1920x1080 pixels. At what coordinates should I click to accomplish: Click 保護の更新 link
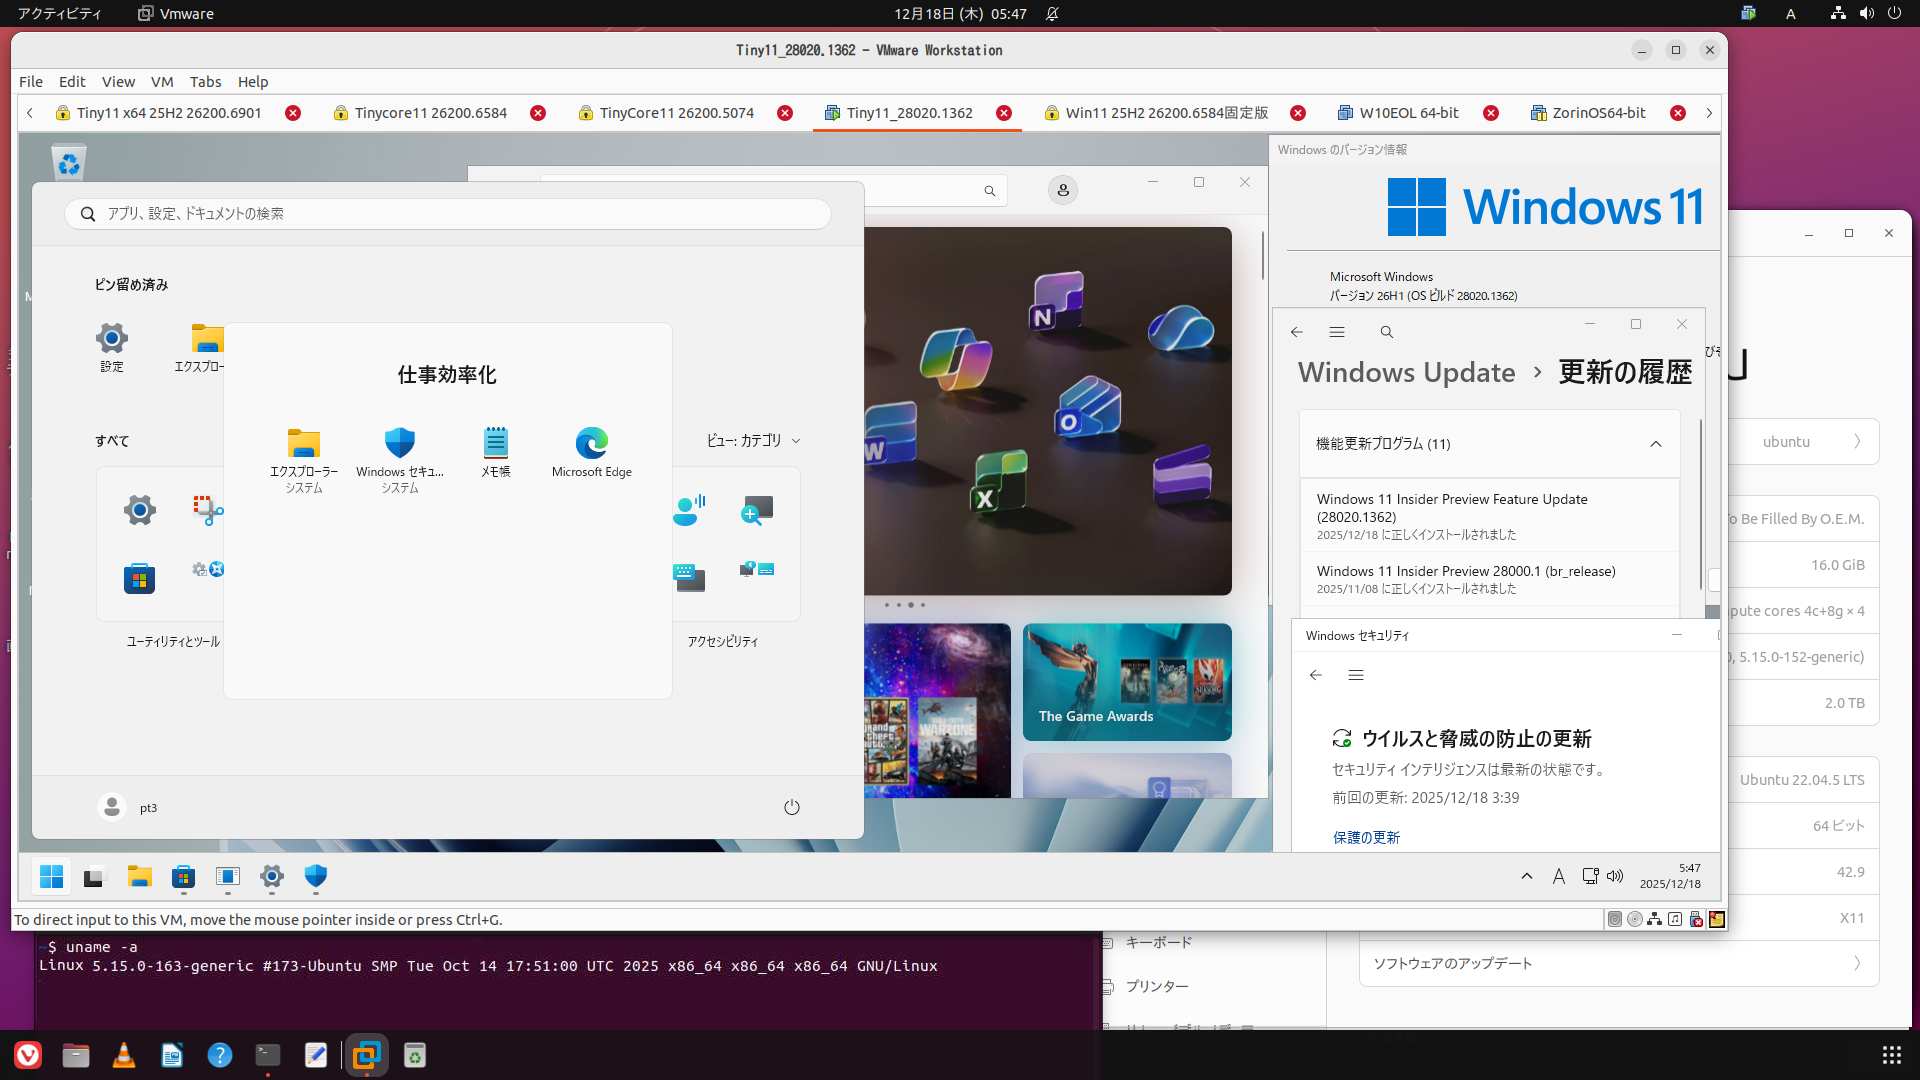1366,837
